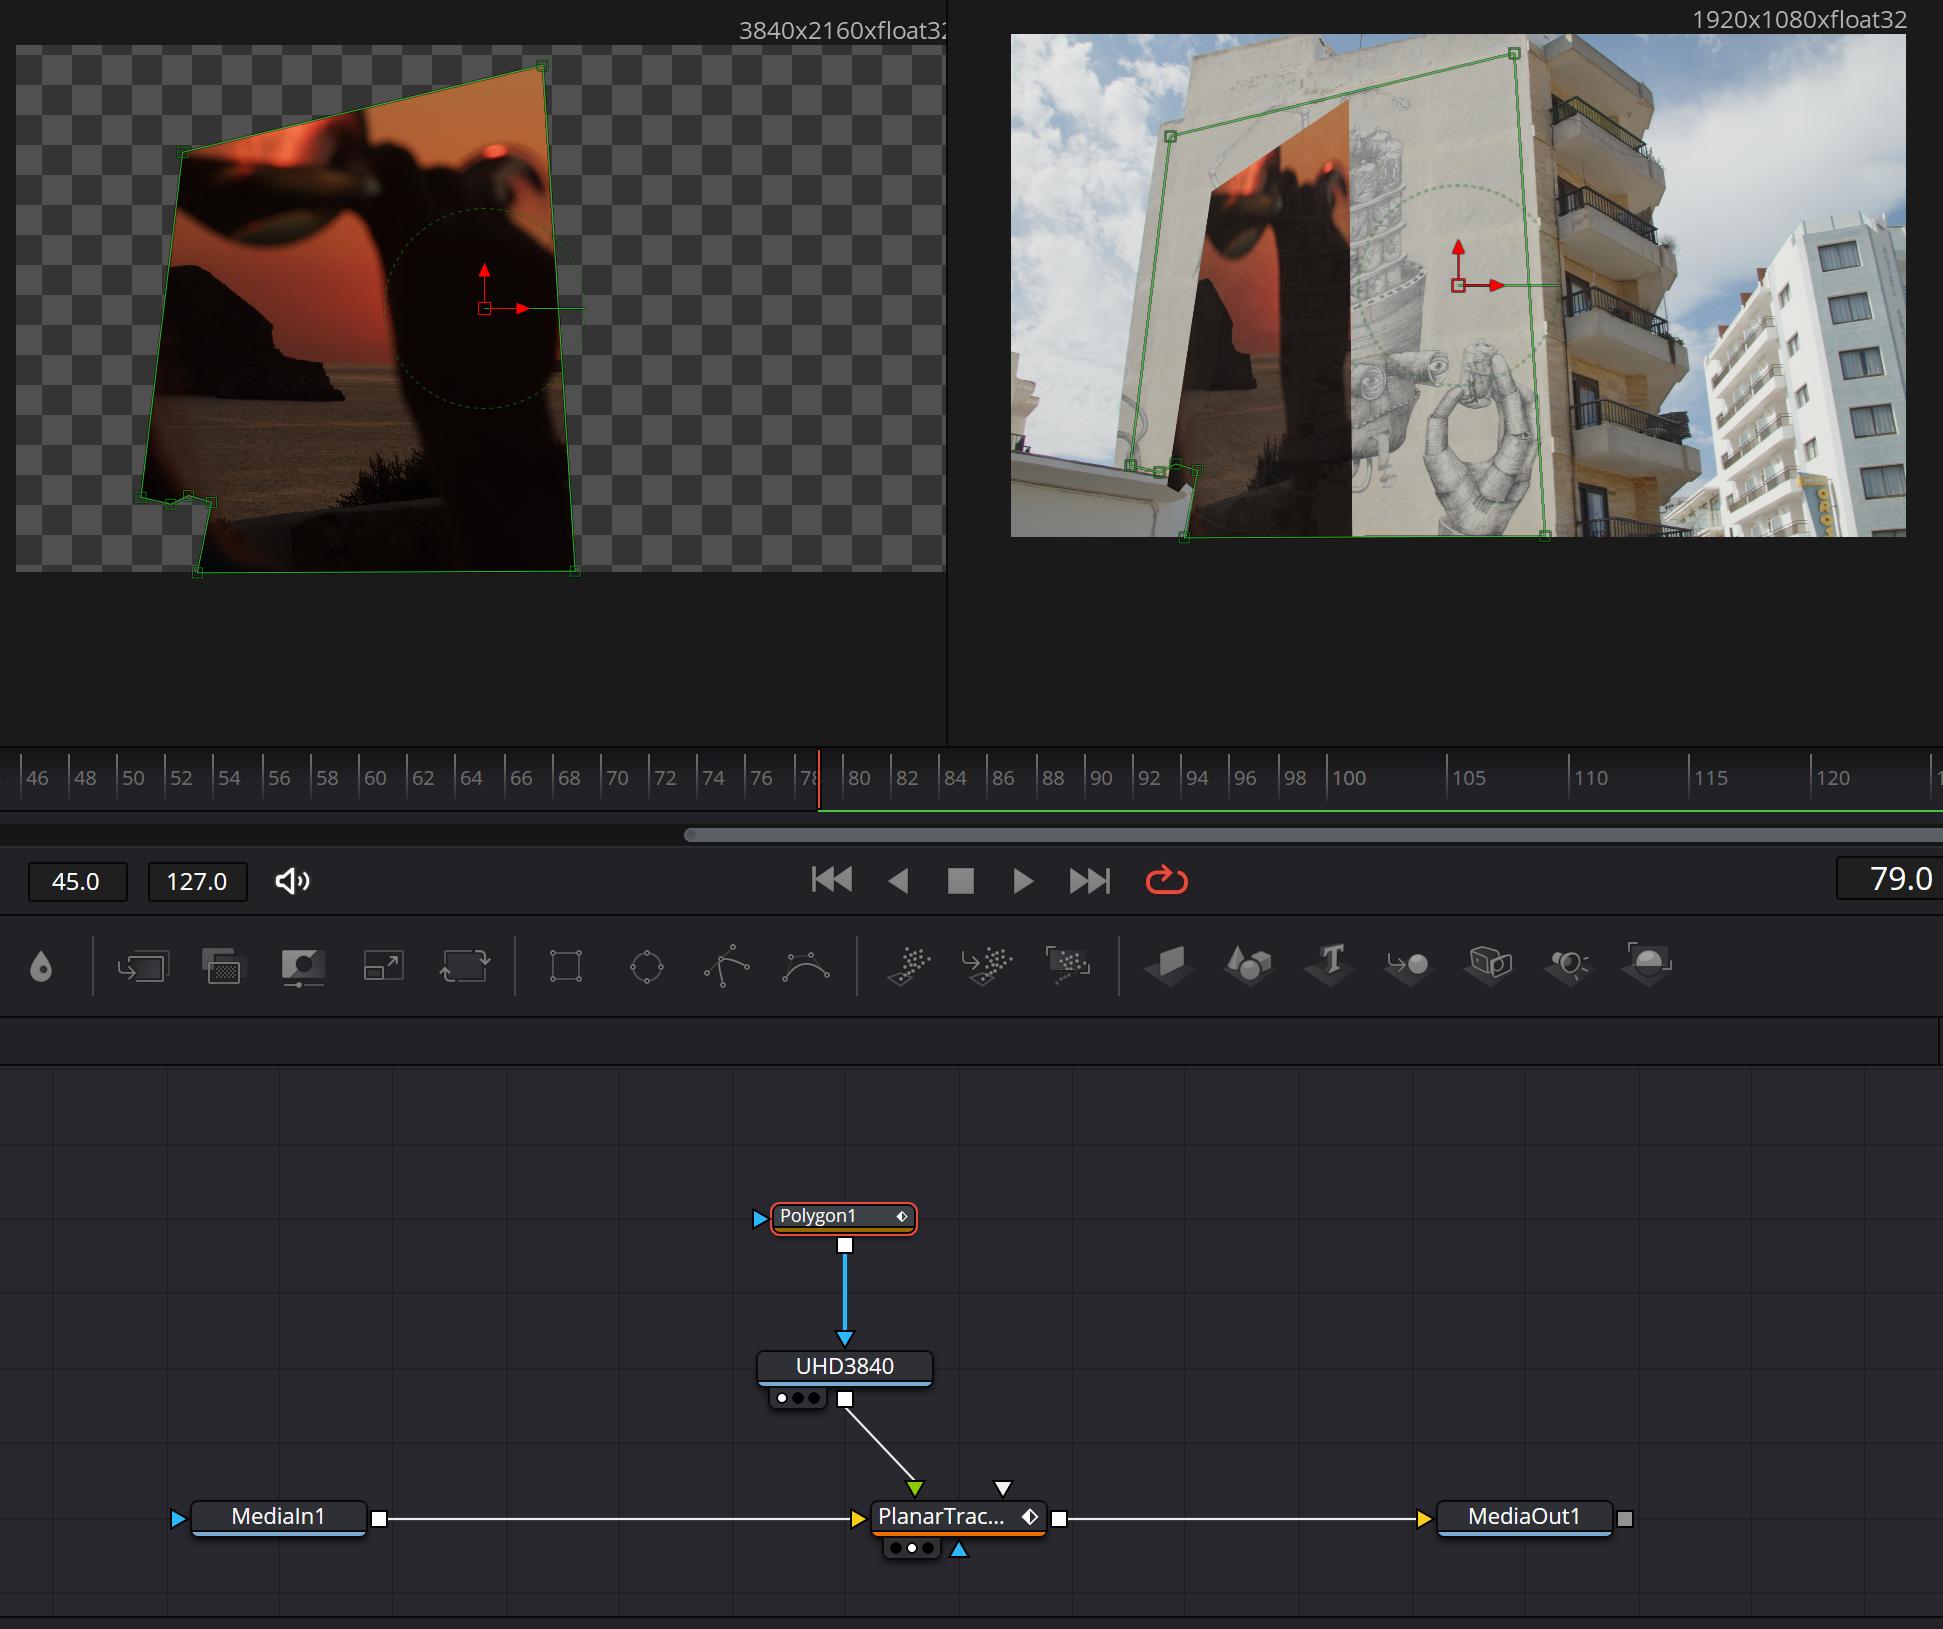Add a pMerge particle node

987,966
